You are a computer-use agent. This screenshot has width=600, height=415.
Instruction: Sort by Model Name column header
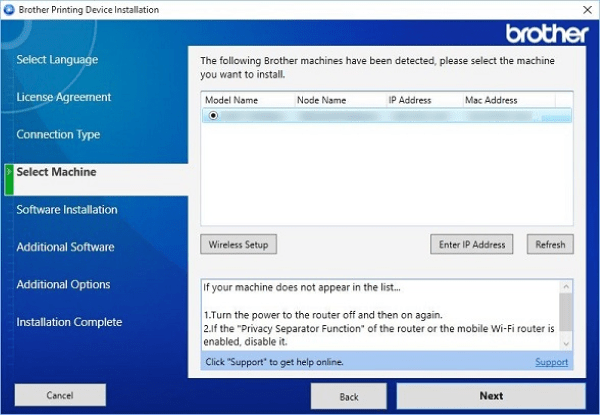(248, 100)
